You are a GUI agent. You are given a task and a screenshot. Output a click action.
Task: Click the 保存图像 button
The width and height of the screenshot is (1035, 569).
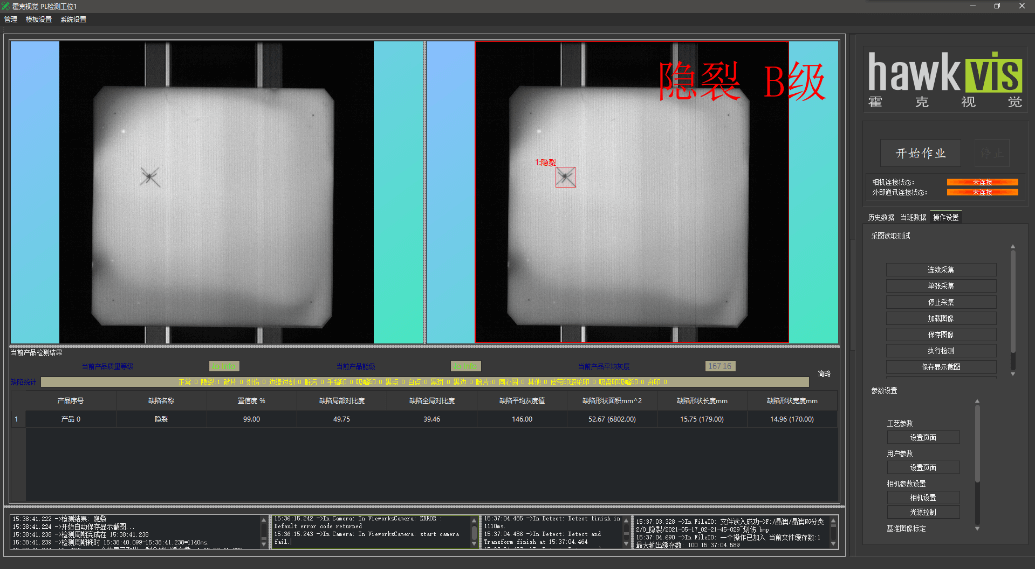(941, 334)
